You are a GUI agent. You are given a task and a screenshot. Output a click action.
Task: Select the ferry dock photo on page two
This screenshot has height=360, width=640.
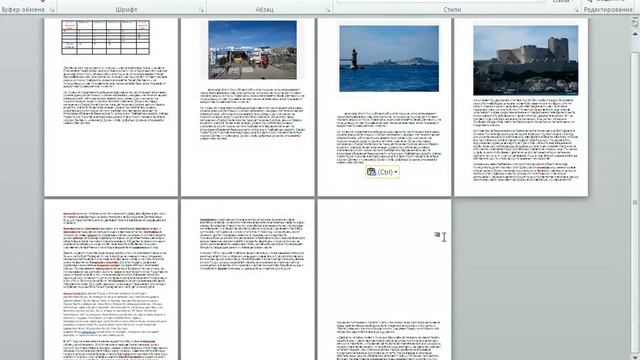(x=252, y=50)
